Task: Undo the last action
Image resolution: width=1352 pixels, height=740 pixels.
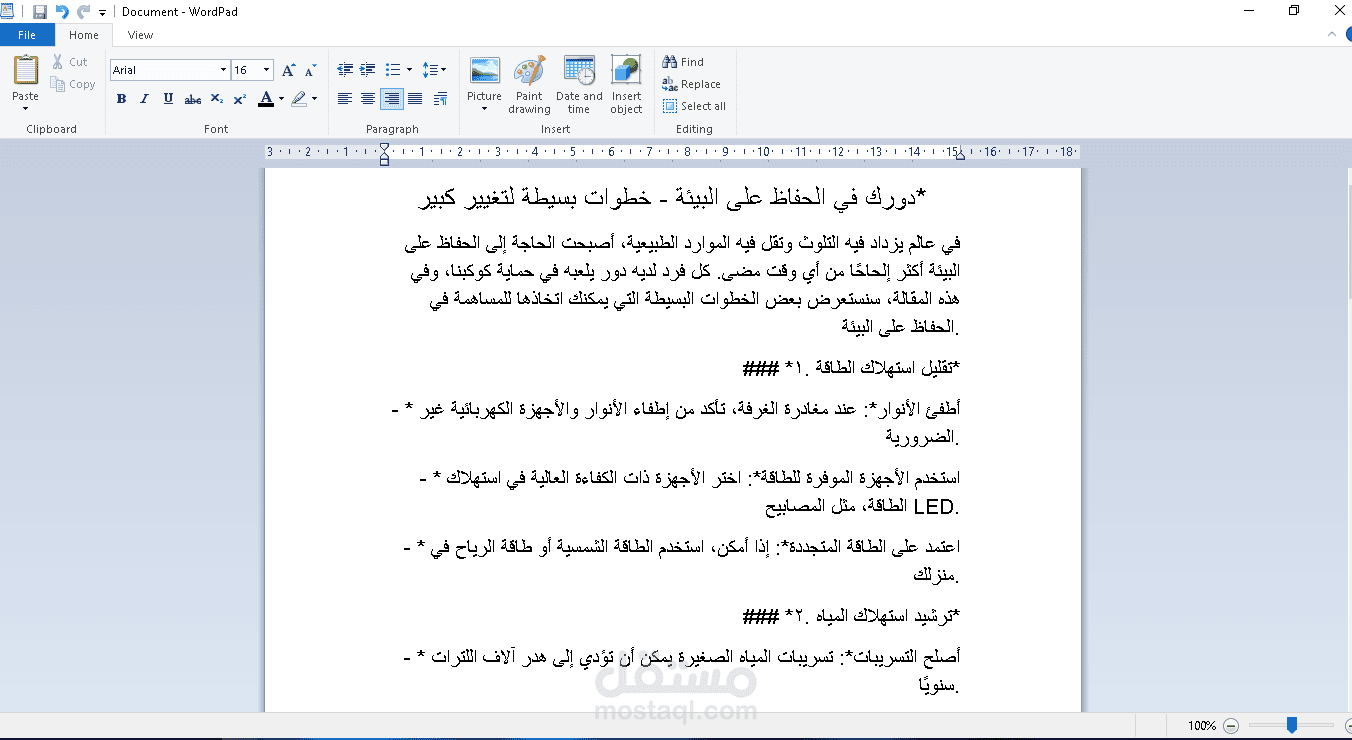Action: pyautogui.click(x=62, y=11)
